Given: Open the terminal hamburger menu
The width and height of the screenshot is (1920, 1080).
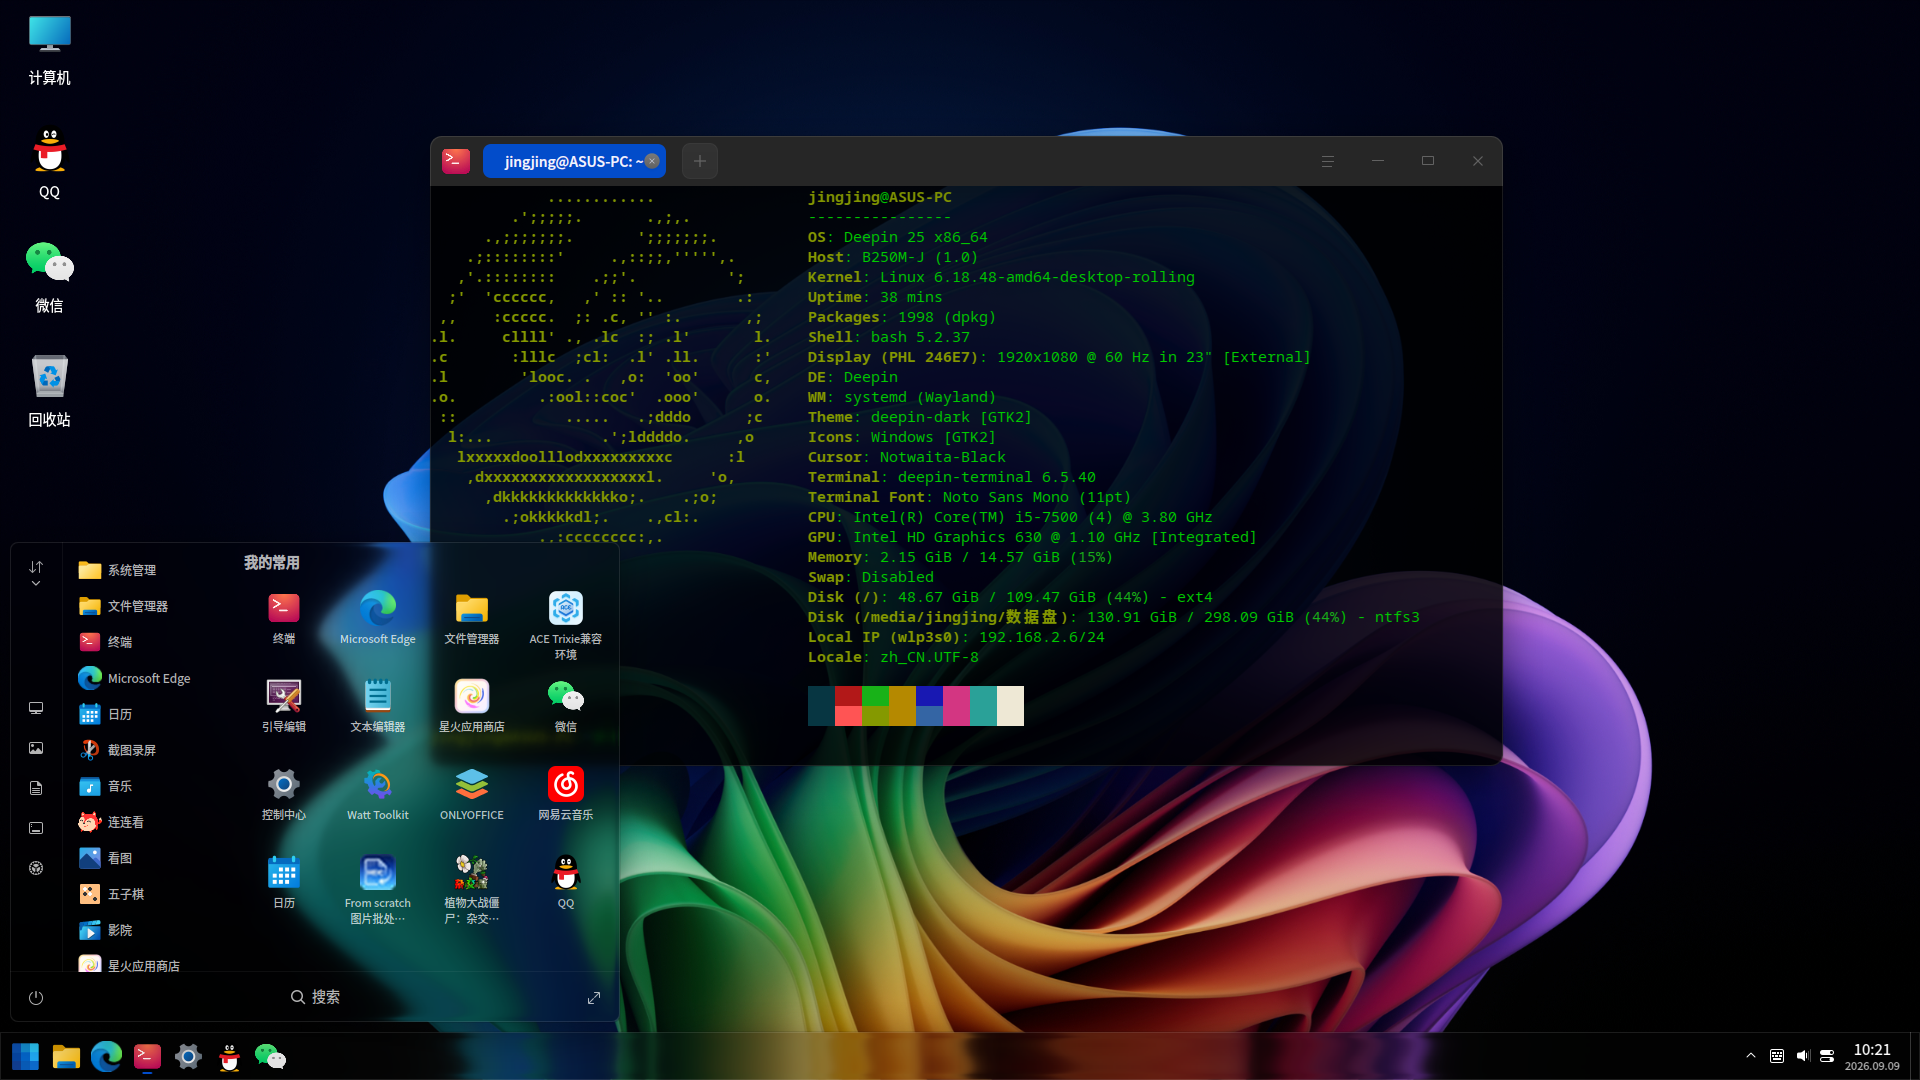Looking at the screenshot, I should [1328, 161].
